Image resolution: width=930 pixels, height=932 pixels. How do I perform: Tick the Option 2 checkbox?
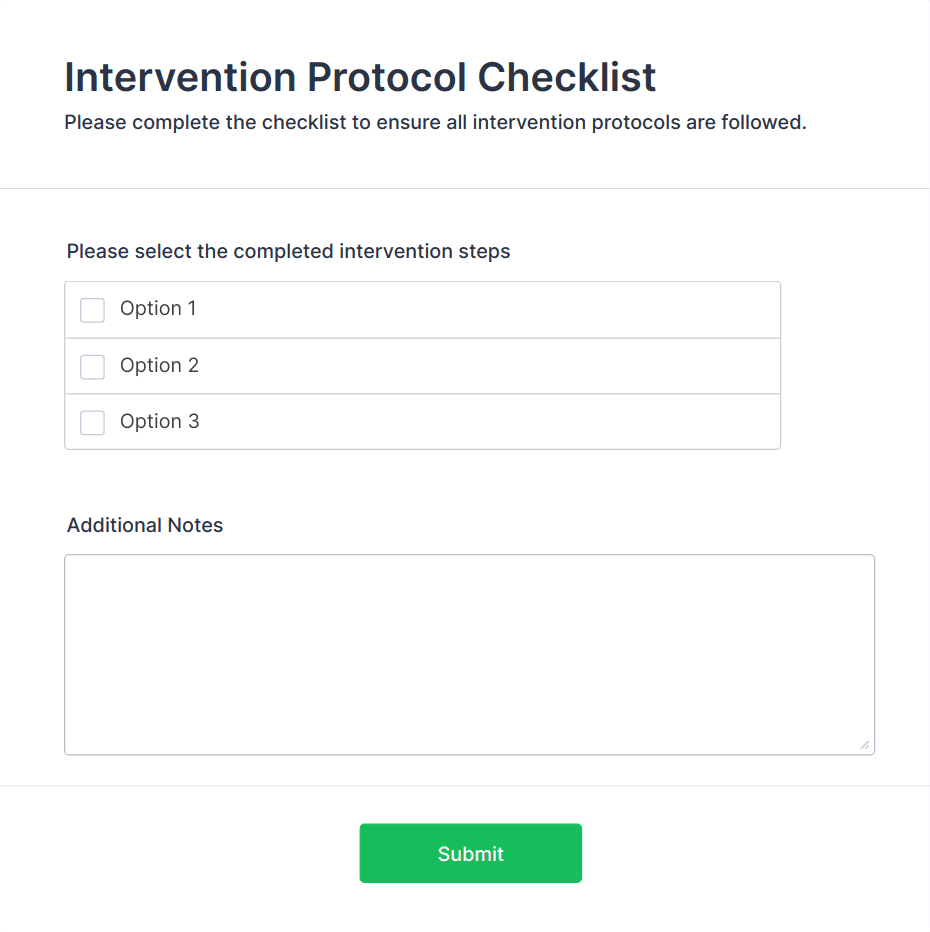pyautogui.click(x=92, y=367)
